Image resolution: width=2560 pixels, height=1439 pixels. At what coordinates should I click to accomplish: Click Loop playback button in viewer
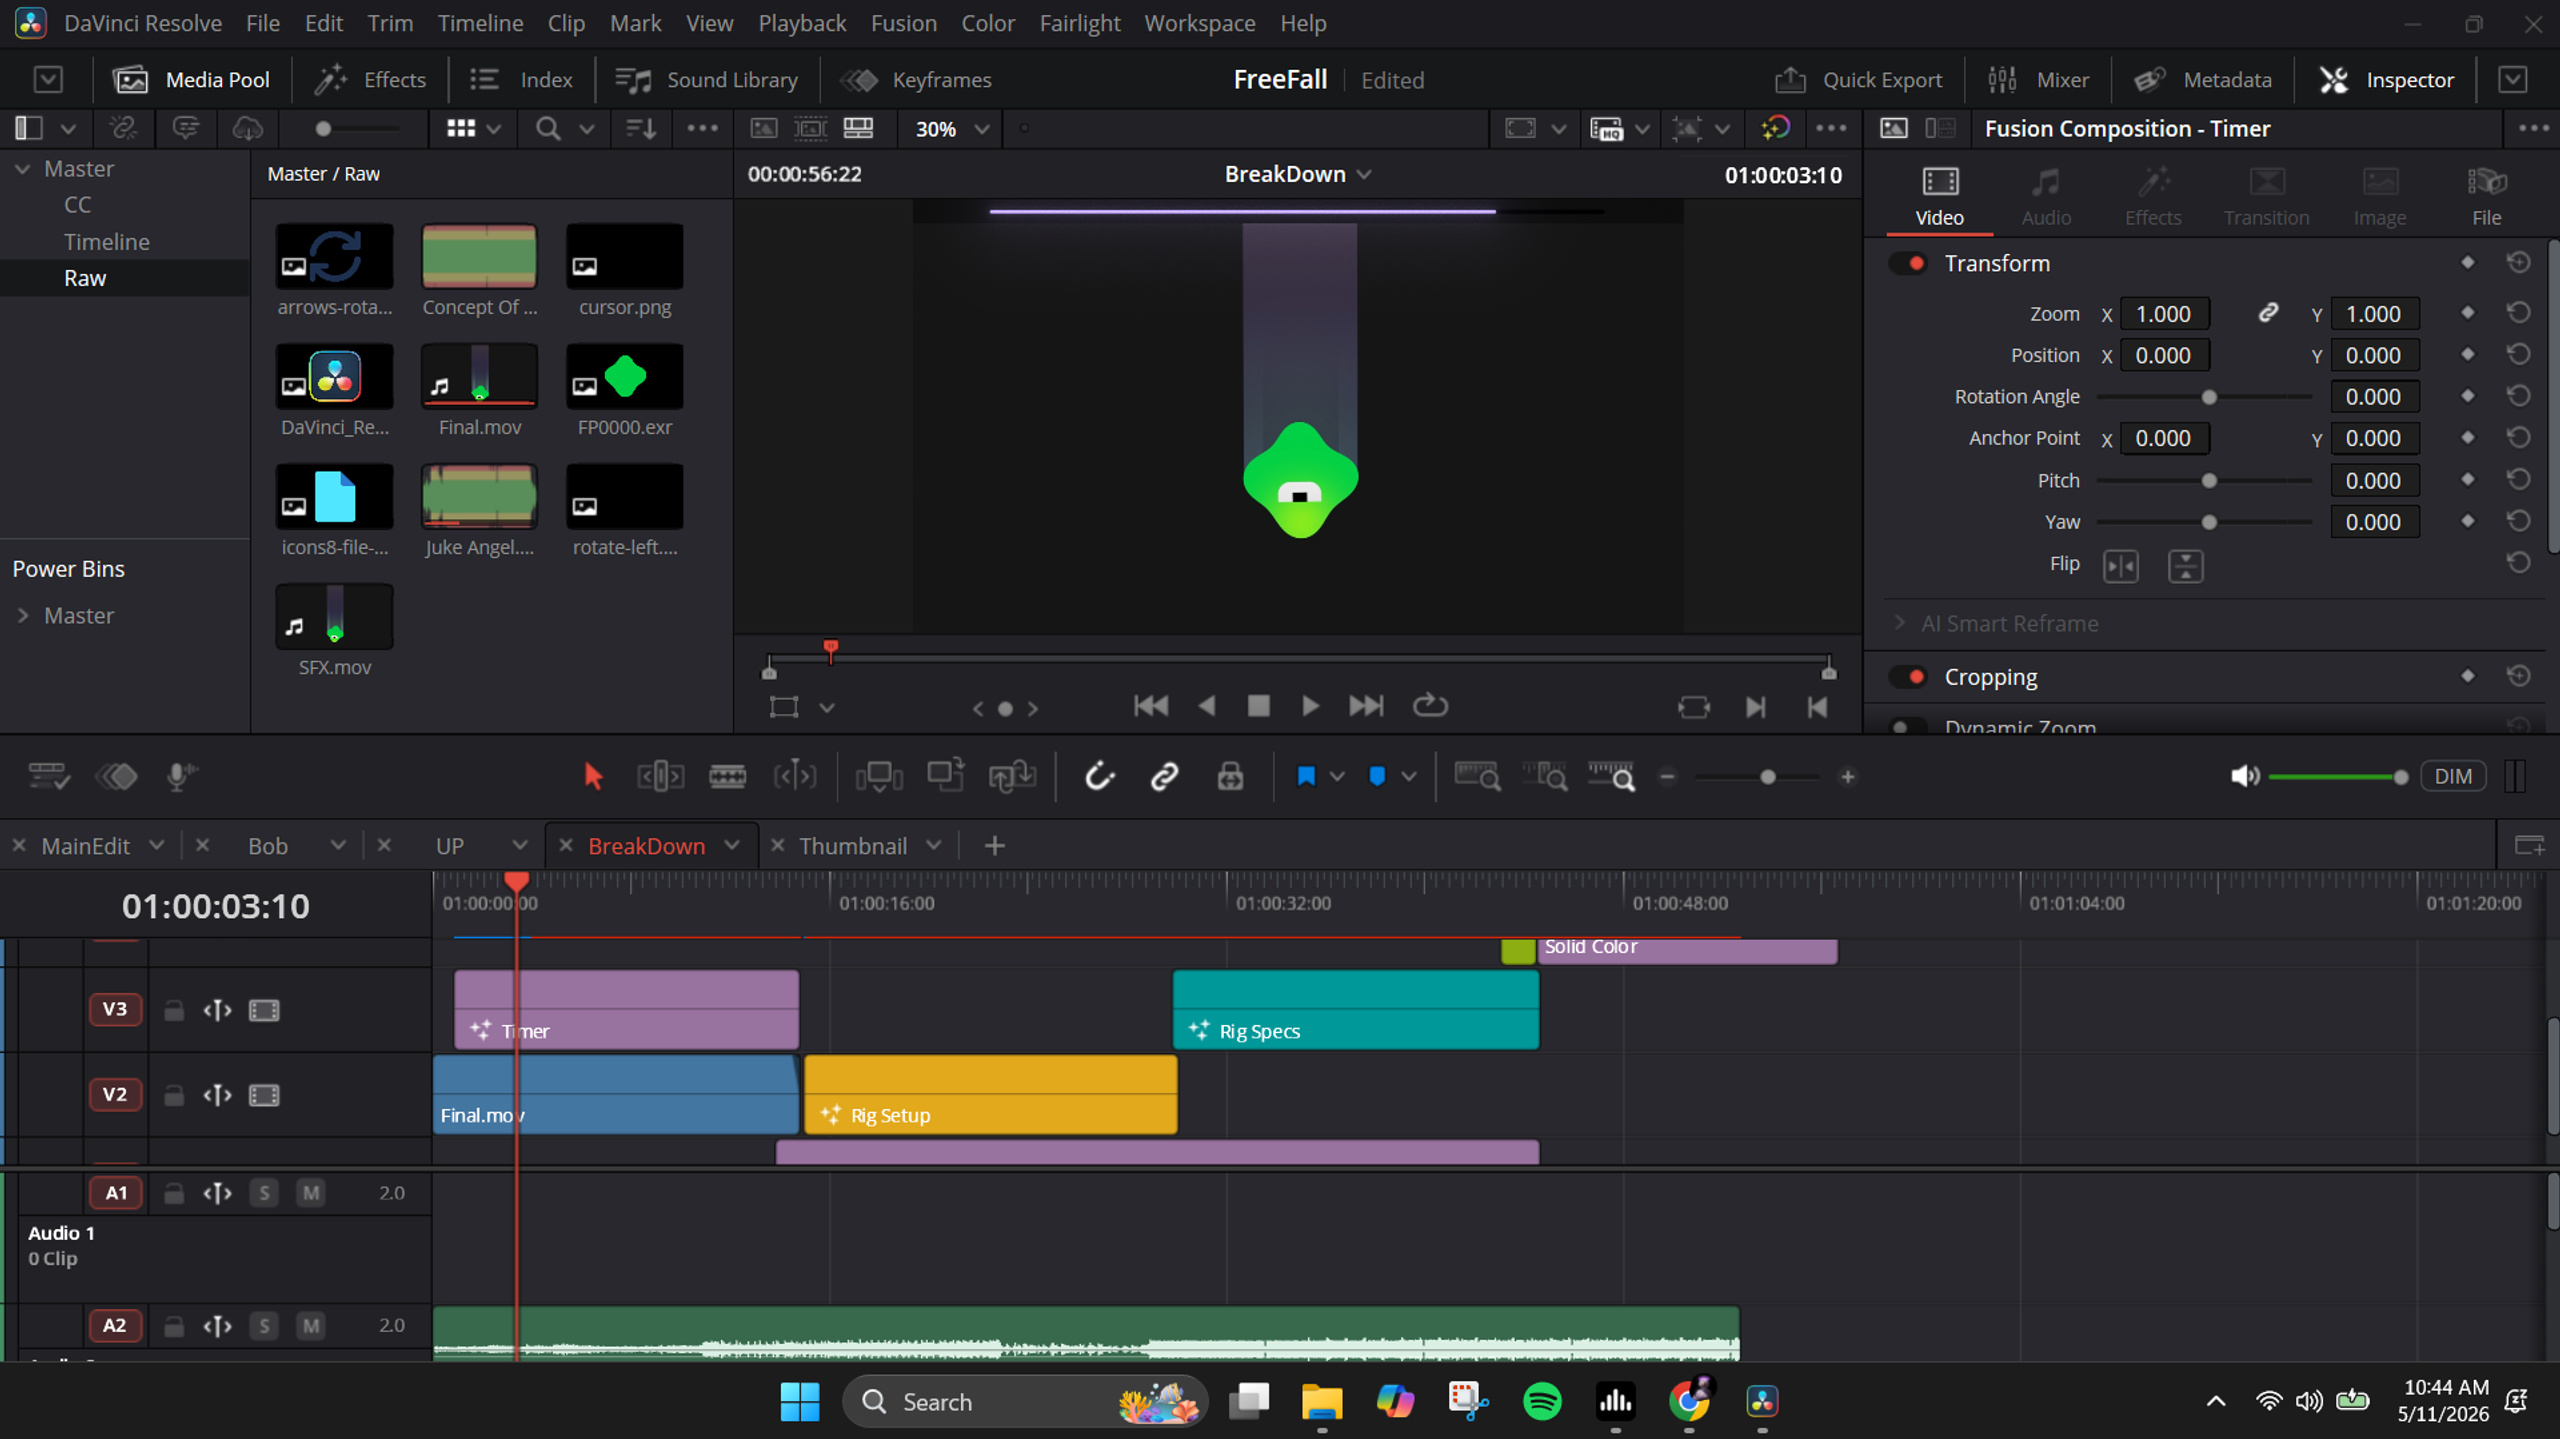pos(1430,706)
